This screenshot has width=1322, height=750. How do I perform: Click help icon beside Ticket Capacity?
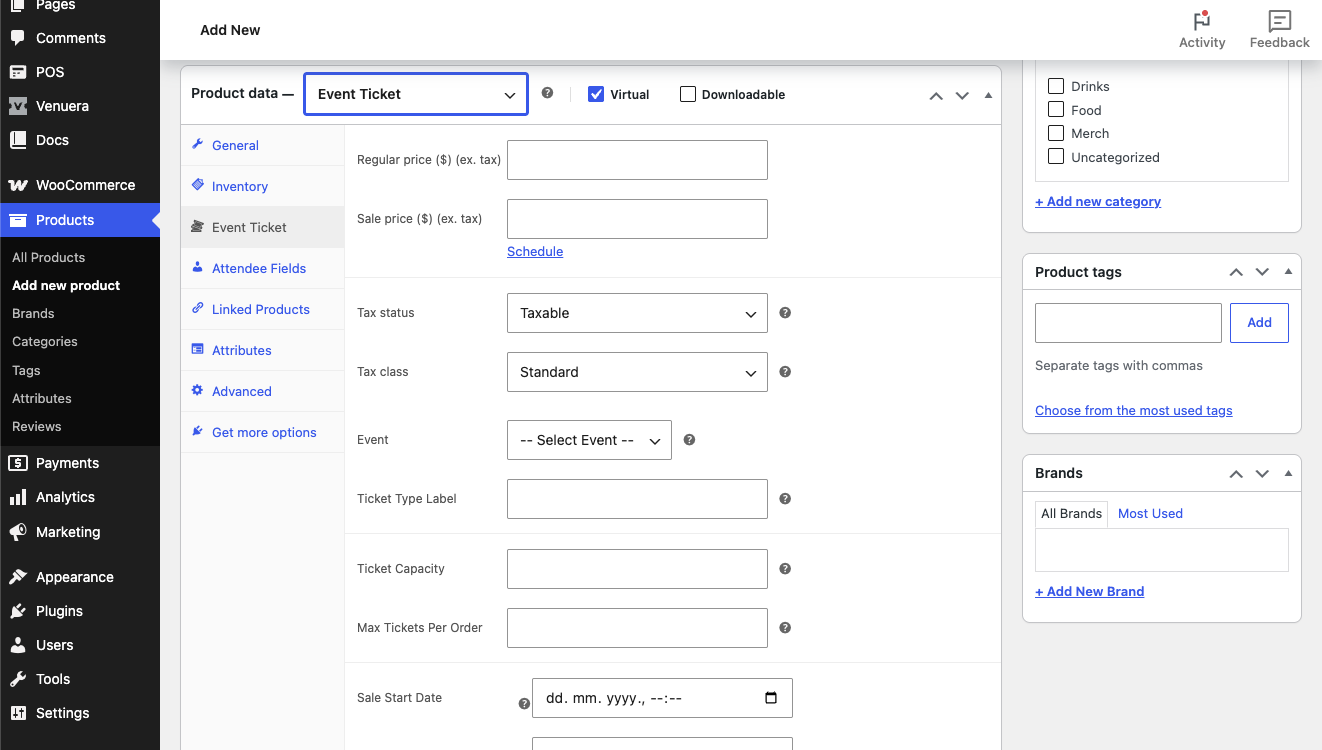pyautogui.click(x=785, y=568)
